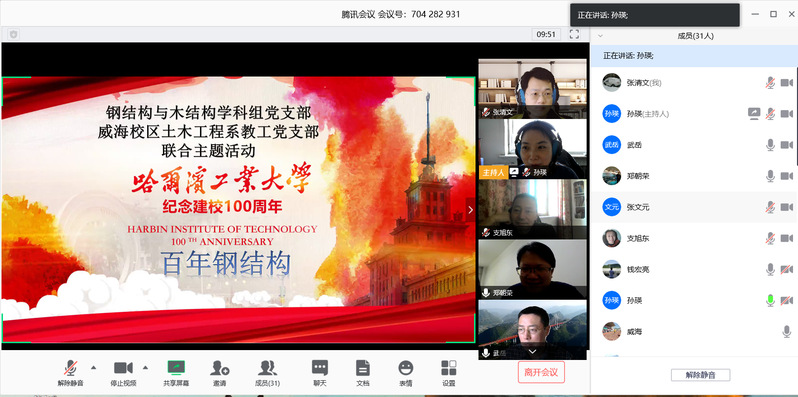The width and height of the screenshot is (798, 397).
Task: Toggle 武岳's microphone in the member list
Action: coord(770,145)
